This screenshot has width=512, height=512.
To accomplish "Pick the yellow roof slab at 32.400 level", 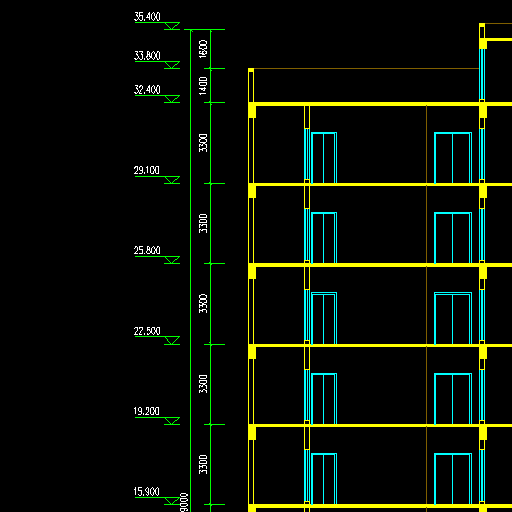I will (x=380, y=104).
